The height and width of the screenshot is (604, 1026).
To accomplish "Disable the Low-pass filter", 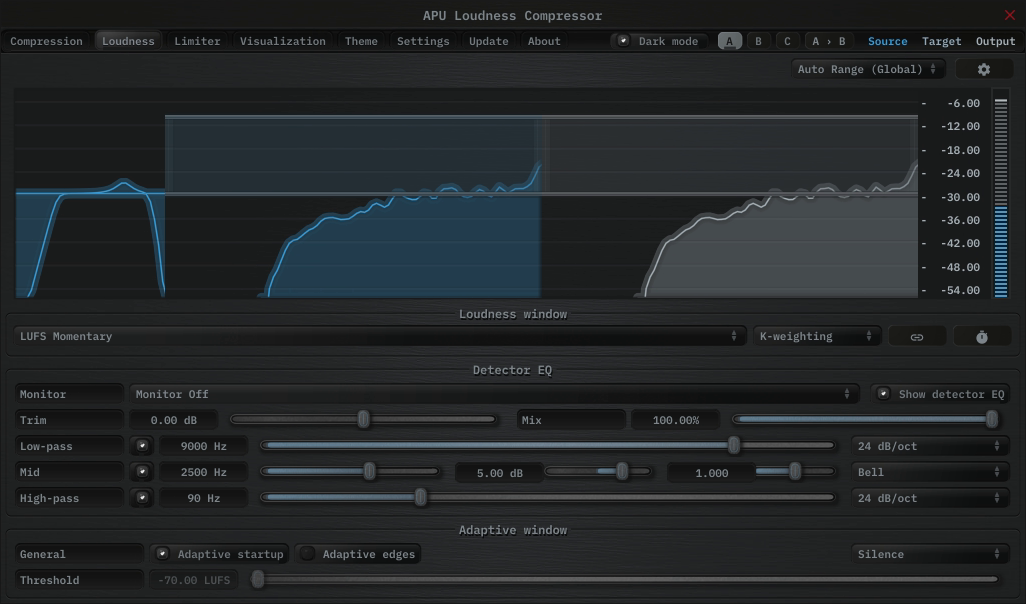I will [x=142, y=445].
